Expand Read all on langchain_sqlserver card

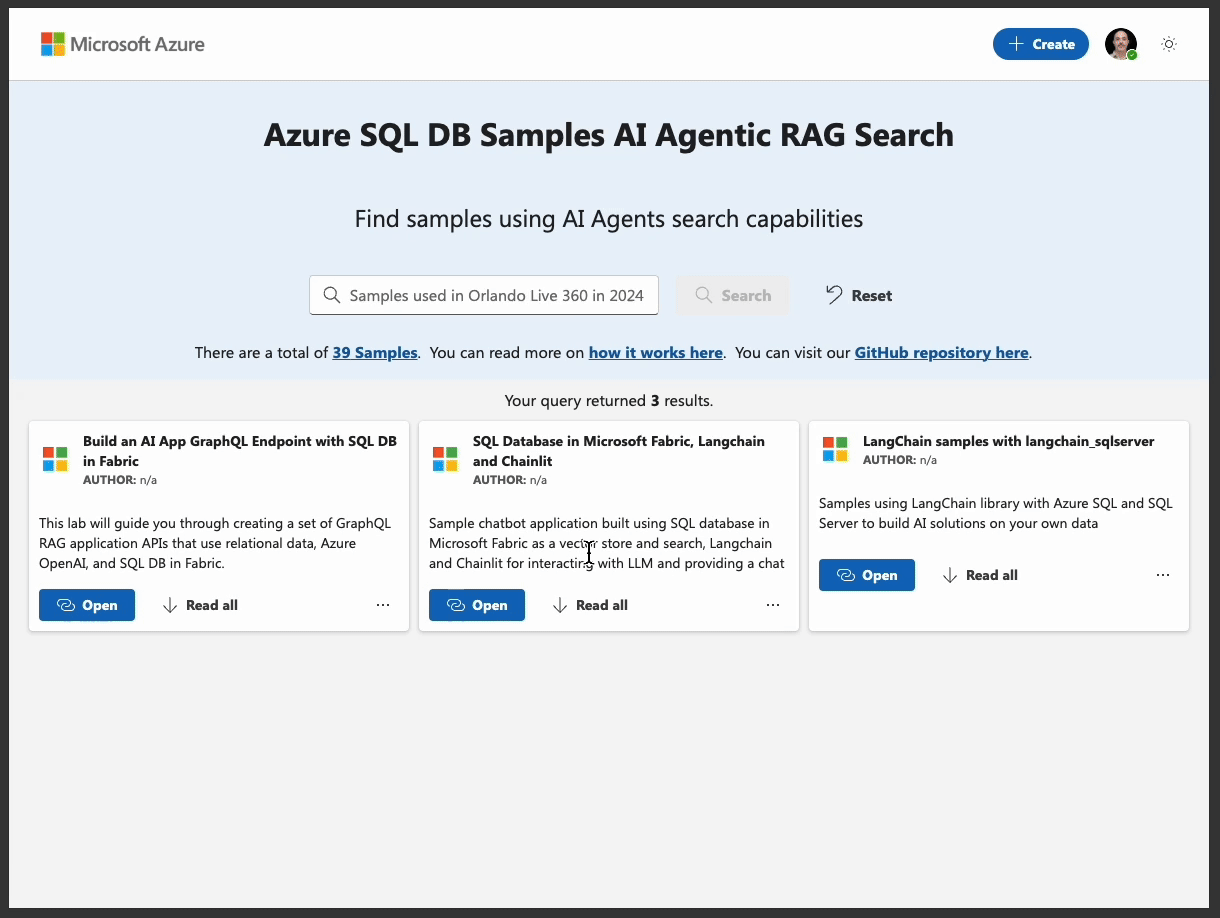pyautogui.click(x=980, y=575)
